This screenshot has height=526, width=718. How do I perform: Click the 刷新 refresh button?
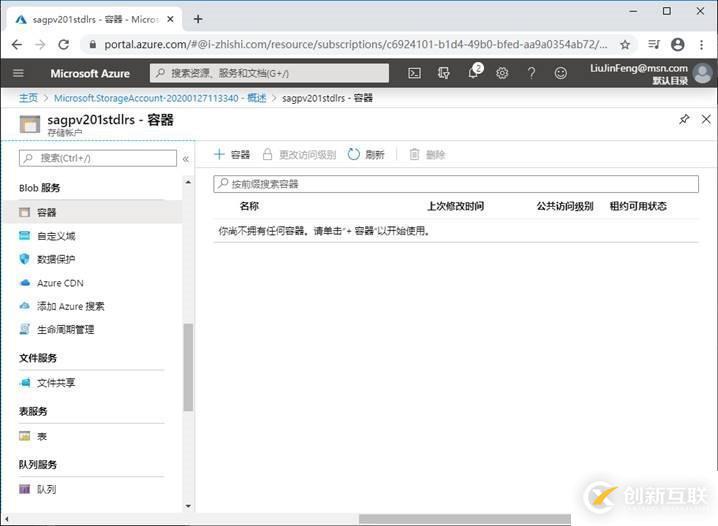coord(366,155)
